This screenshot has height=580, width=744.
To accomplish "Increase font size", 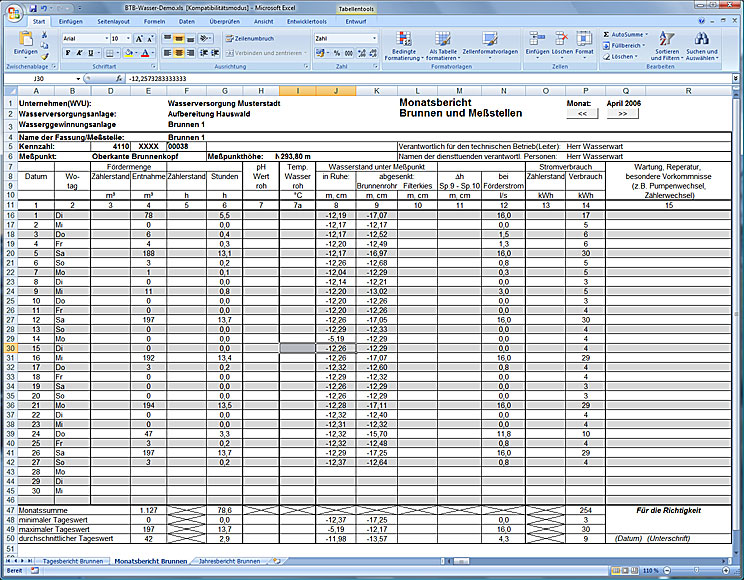I will pos(139,38).
